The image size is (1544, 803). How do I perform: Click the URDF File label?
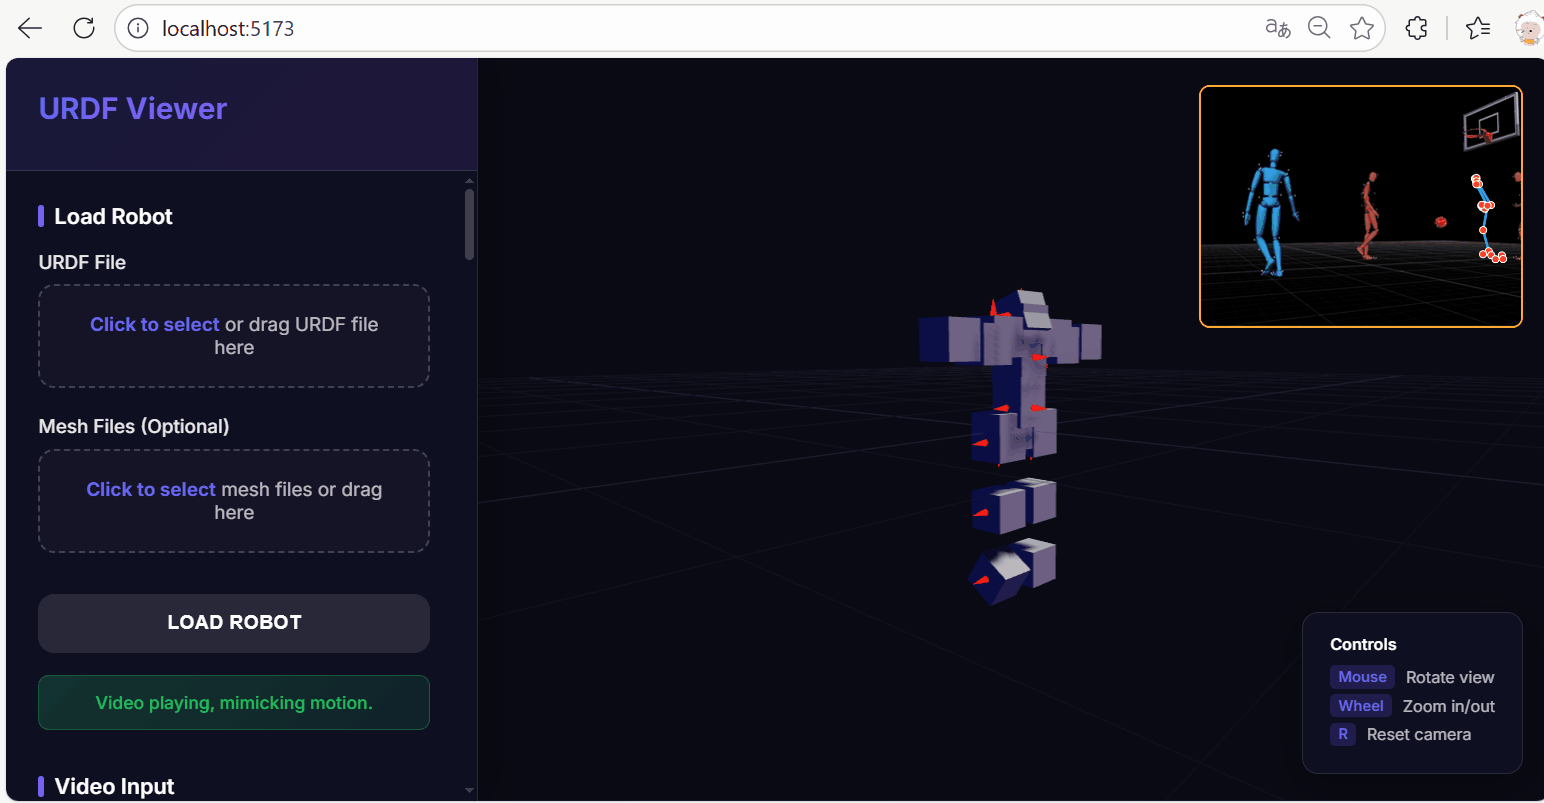click(82, 262)
